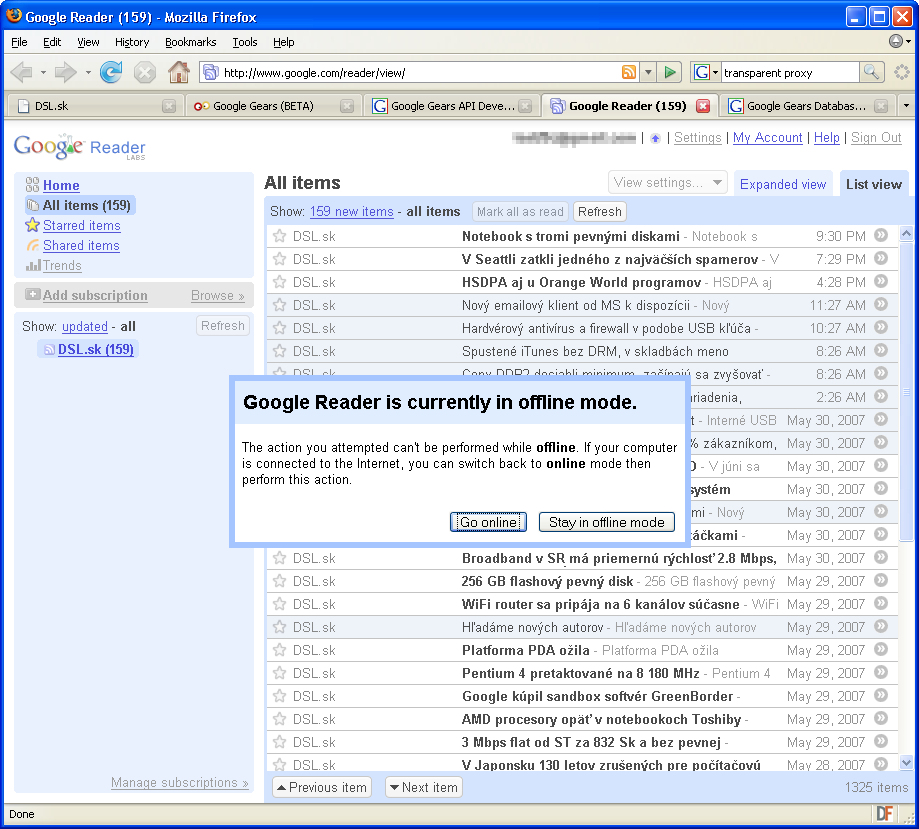Click the Google Gears status icon in status bar
The image size is (919, 829).
[x=884, y=814]
